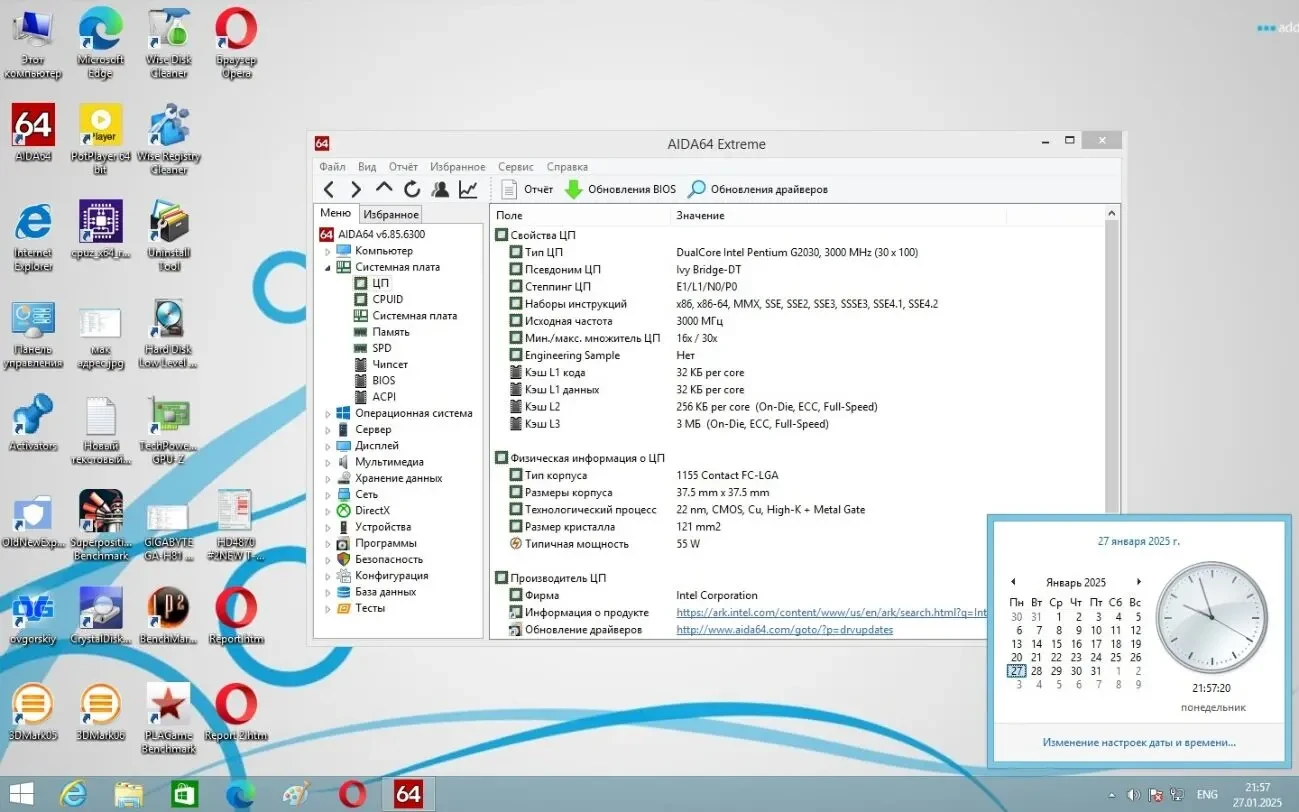Screen dimensions: 1299x812
Task: Open driver updates from the toolbar
Action: [757, 189]
